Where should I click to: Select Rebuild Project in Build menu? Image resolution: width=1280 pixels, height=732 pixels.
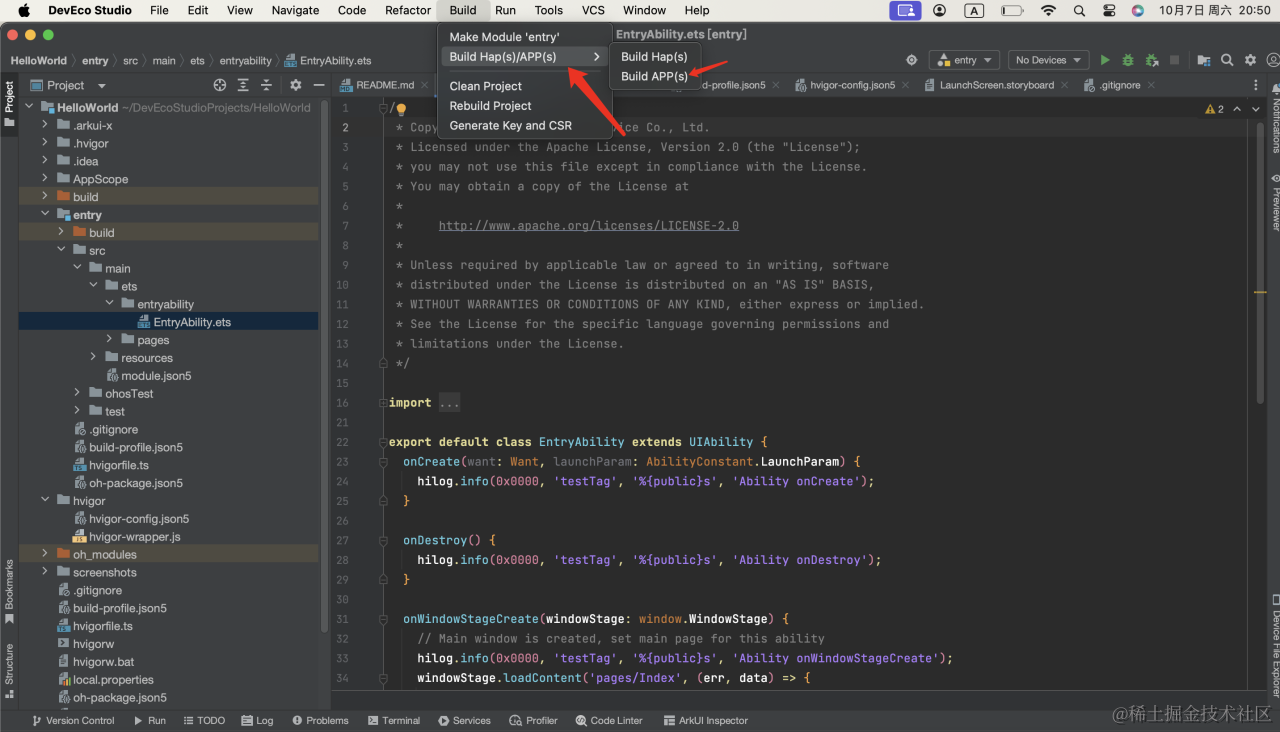pyautogui.click(x=525, y=106)
